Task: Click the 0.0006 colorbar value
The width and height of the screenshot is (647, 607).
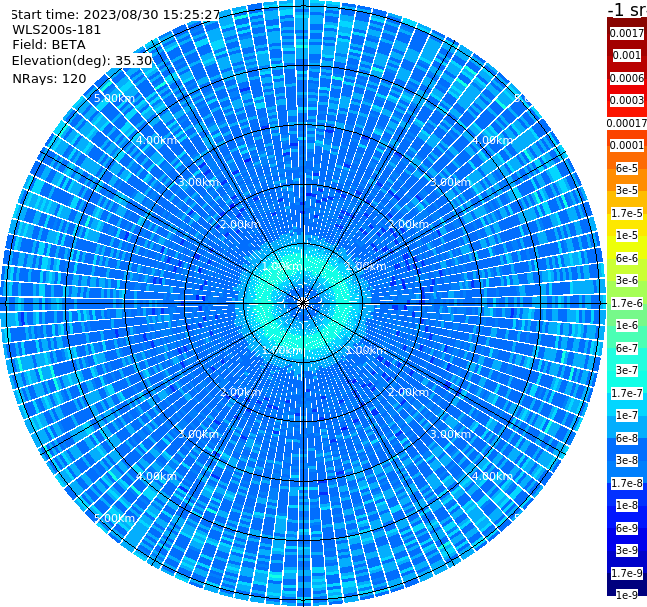Action: [627, 78]
